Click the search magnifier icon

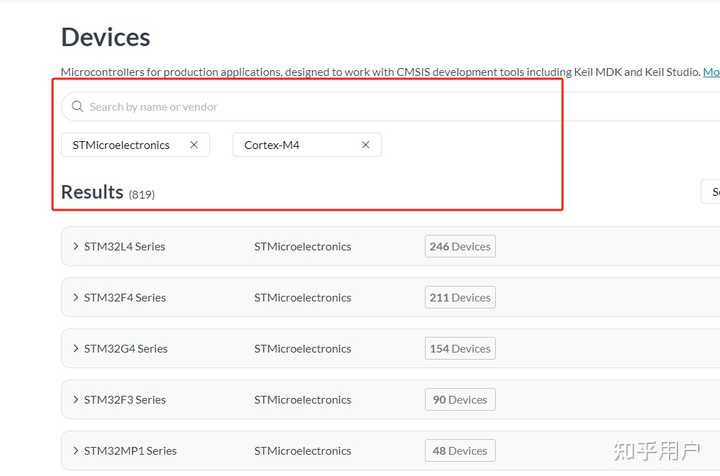(77, 107)
